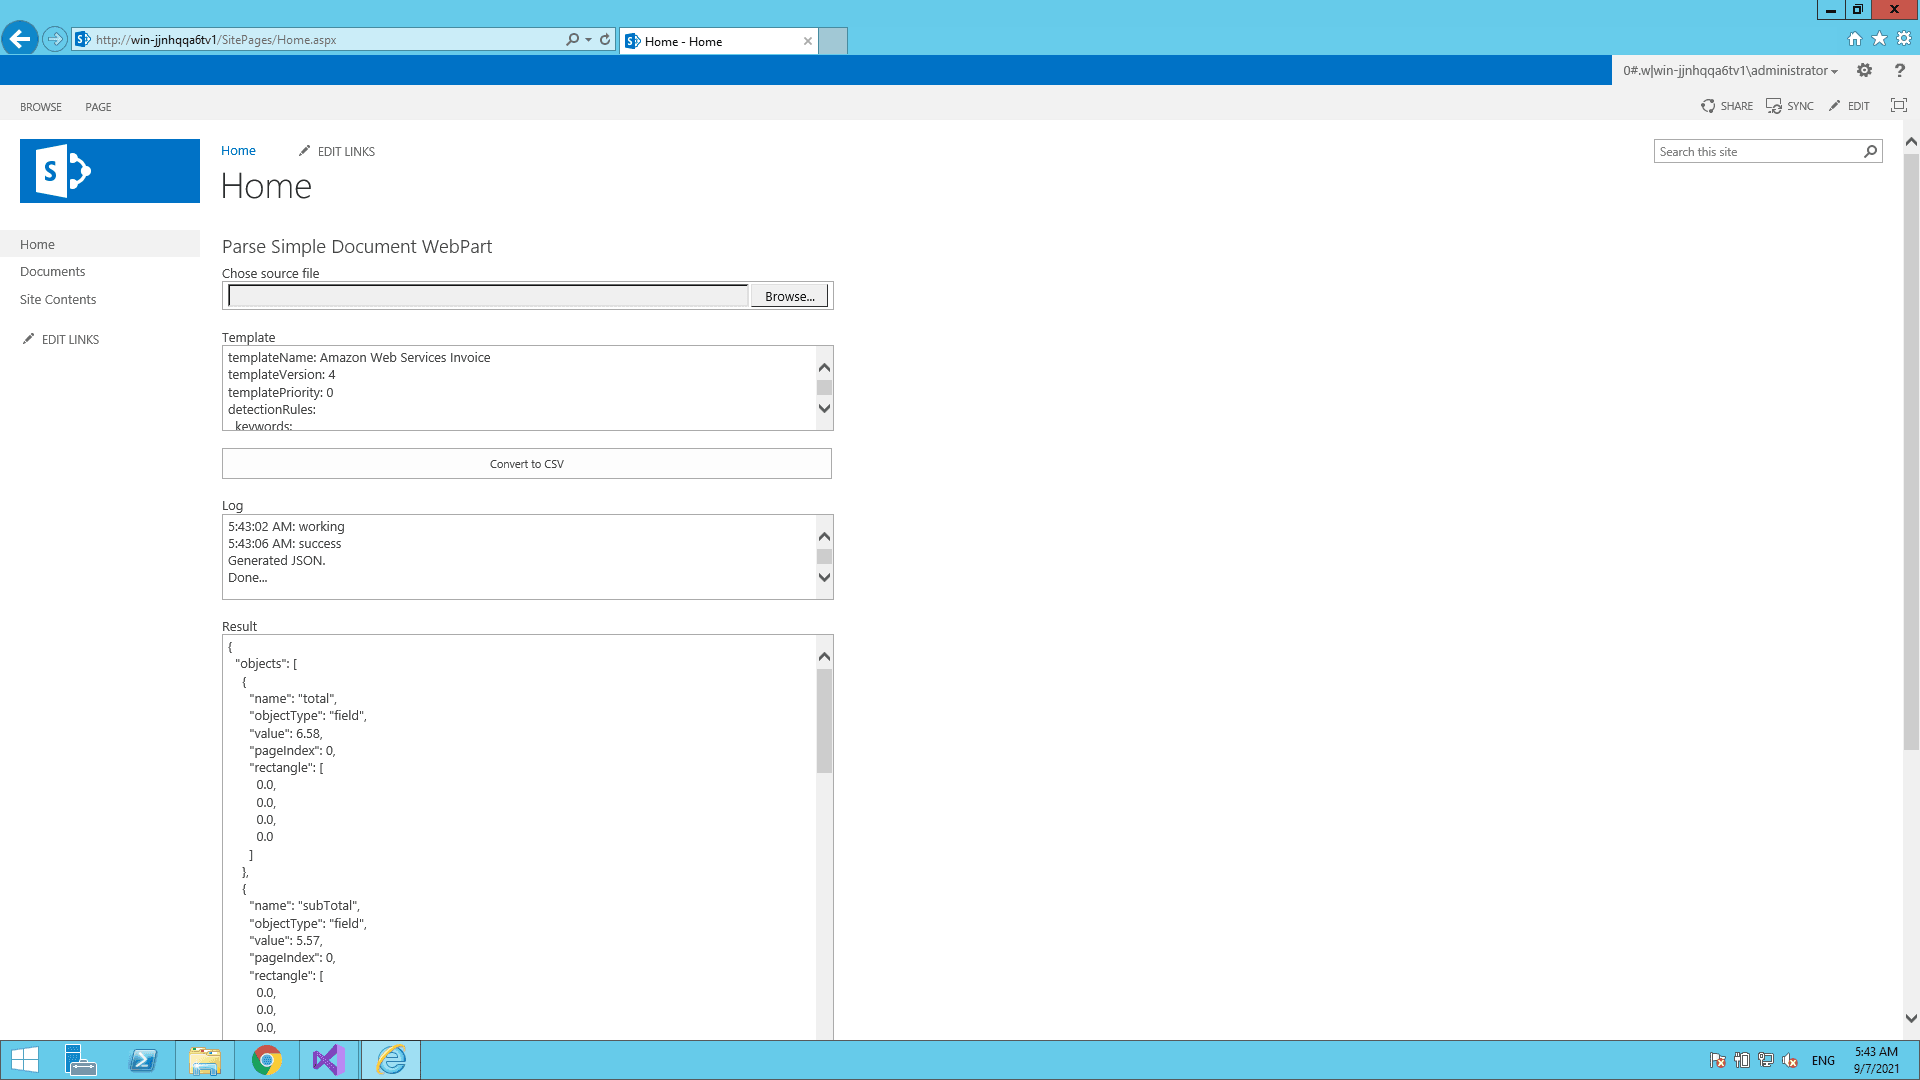Image resolution: width=1920 pixels, height=1080 pixels.
Task: Click the SharePoint logo icon
Action: 63,171
